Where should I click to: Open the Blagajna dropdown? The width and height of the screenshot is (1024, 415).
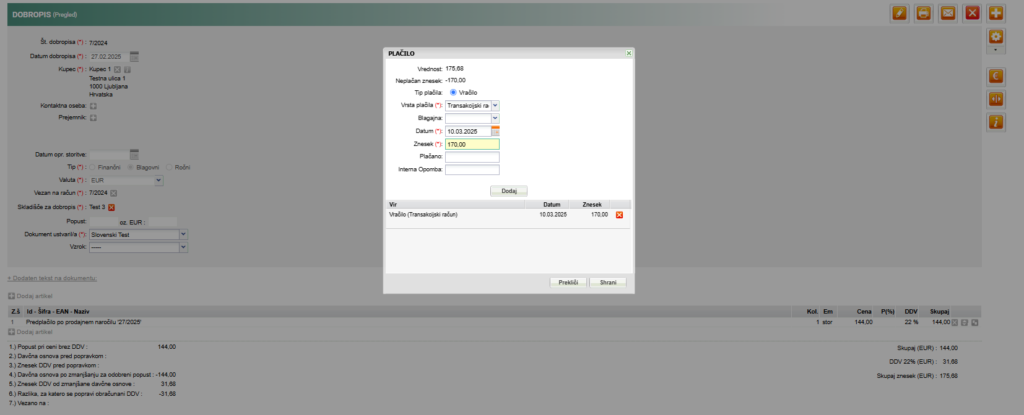[495, 118]
